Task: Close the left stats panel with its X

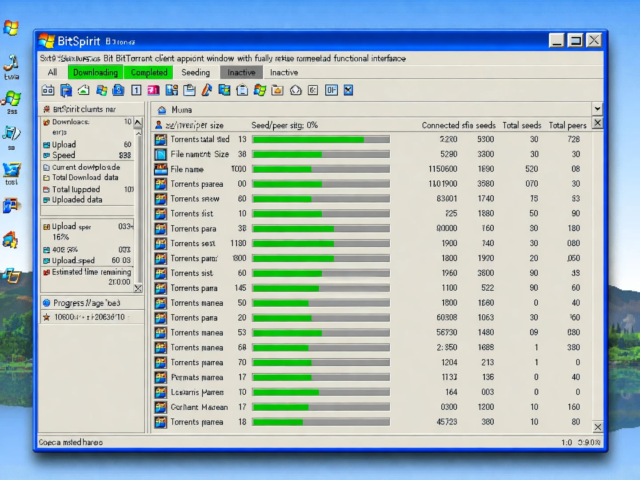Action: (138, 288)
